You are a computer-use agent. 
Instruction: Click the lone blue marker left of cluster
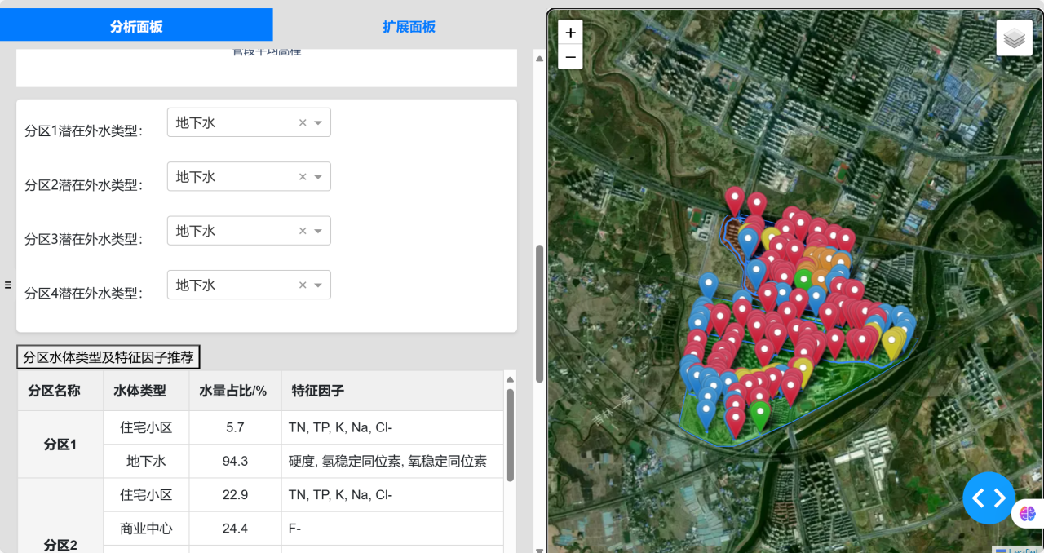709,286
